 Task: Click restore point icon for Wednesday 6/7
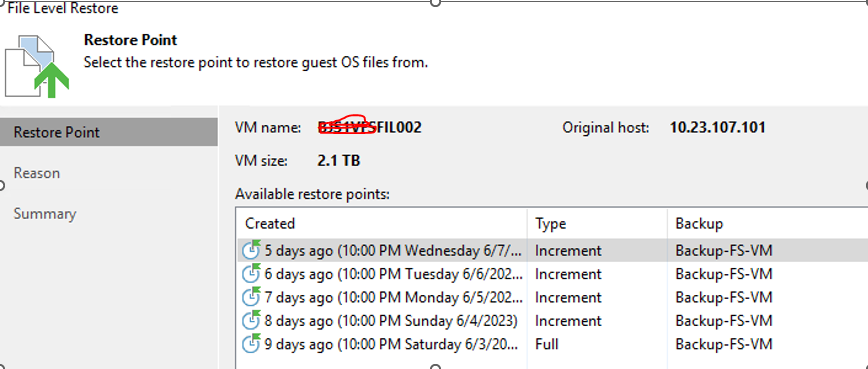coord(251,250)
